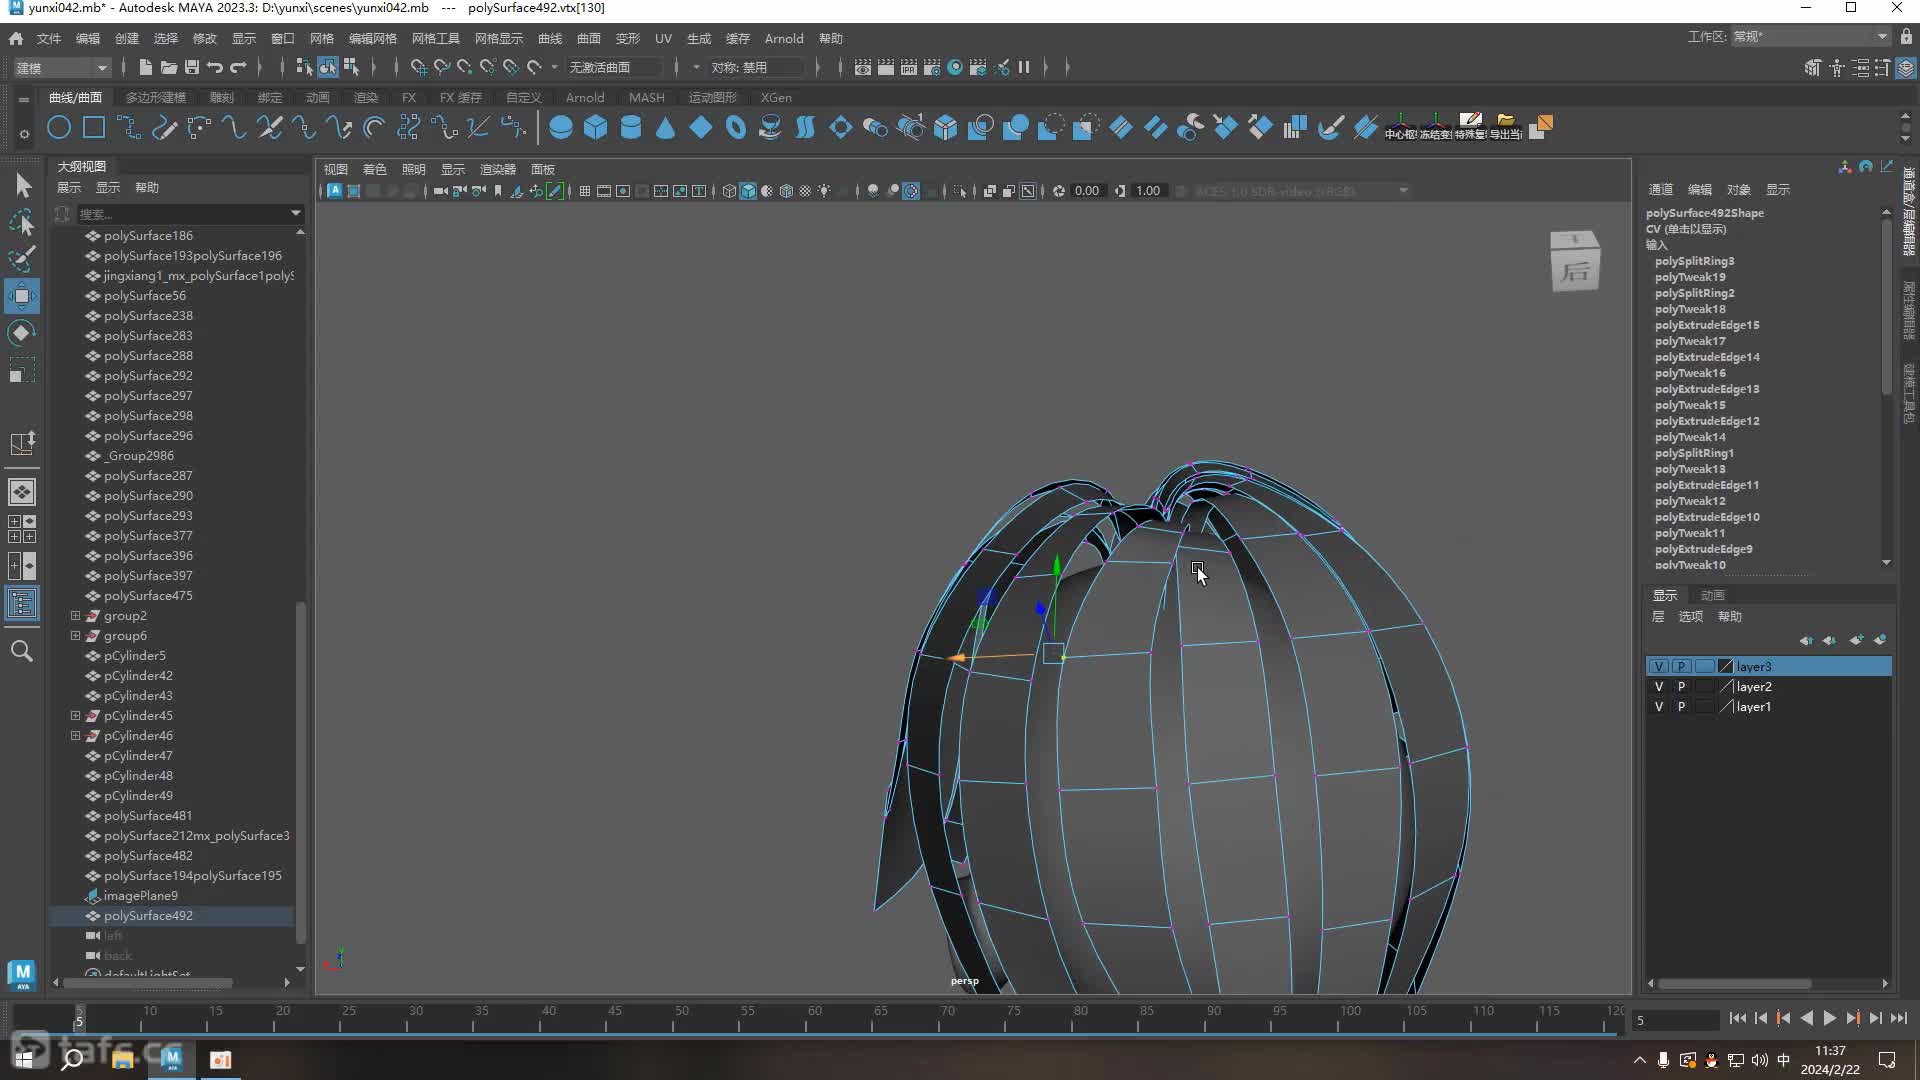Select imagePlane9 in outliner
Image resolution: width=1920 pixels, height=1080 pixels.
pos(141,896)
